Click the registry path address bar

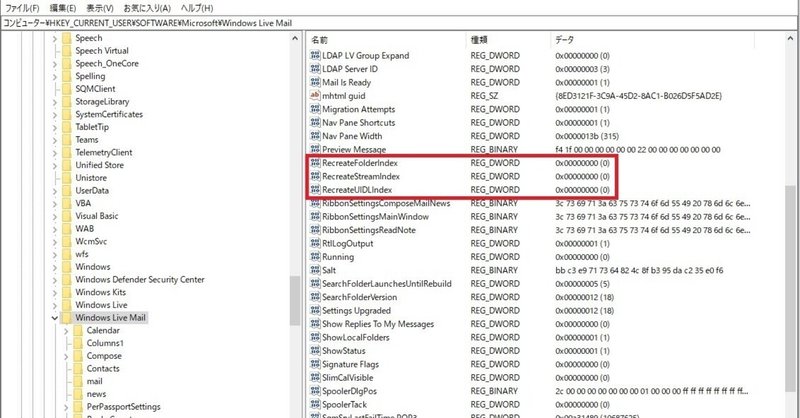click(x=399, y=23)
